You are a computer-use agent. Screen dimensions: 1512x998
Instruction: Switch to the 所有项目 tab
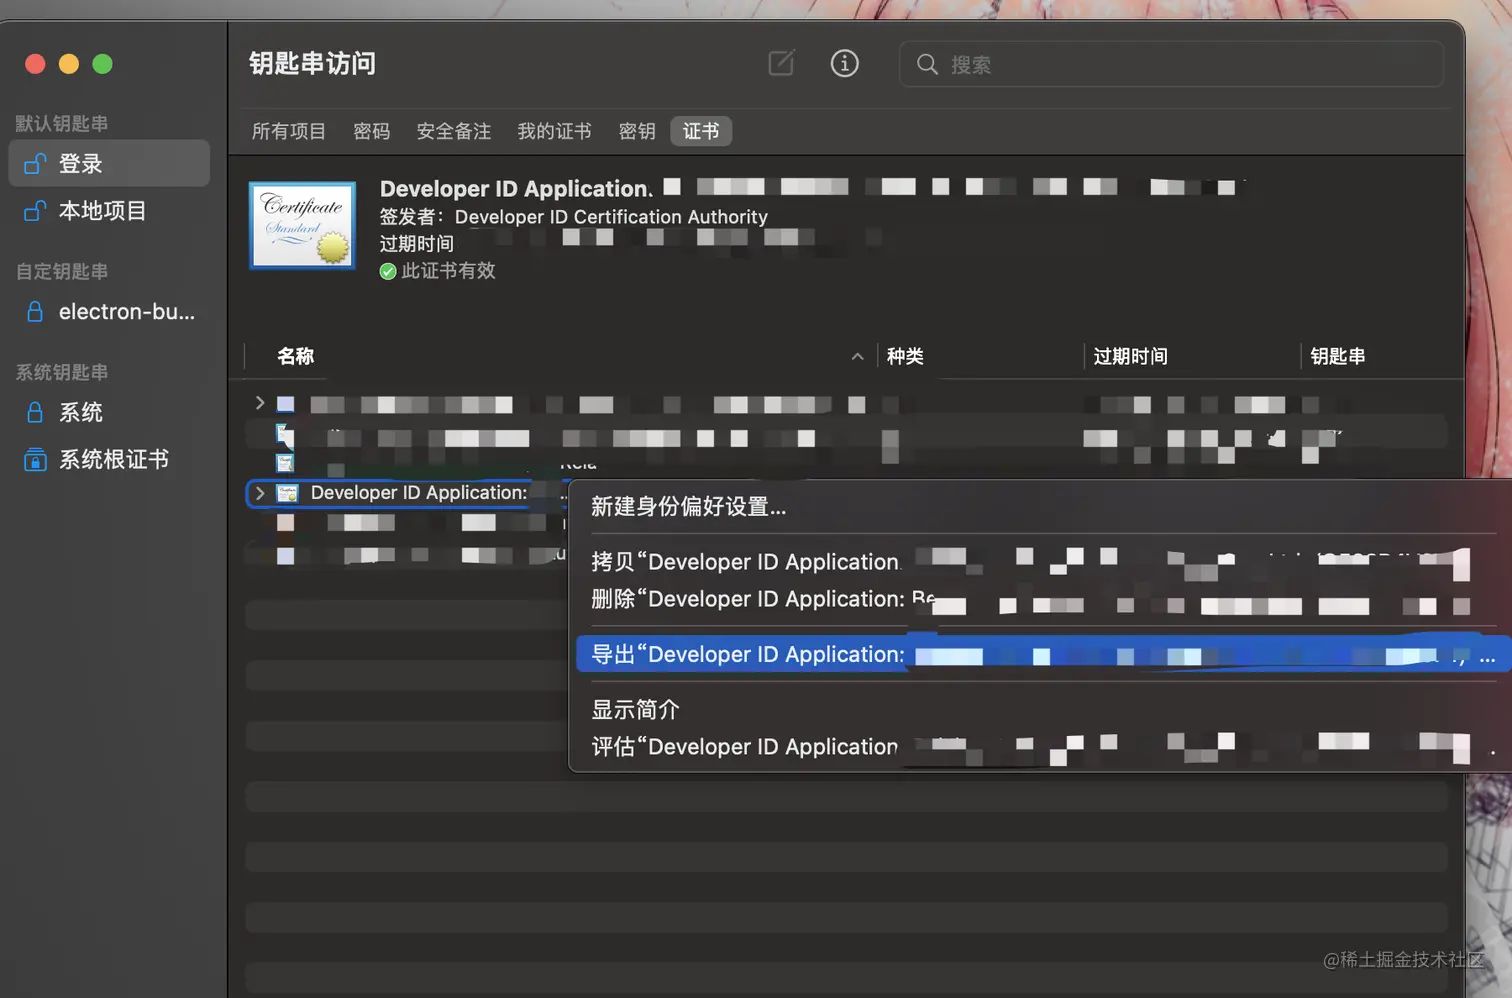coord(289,131)
